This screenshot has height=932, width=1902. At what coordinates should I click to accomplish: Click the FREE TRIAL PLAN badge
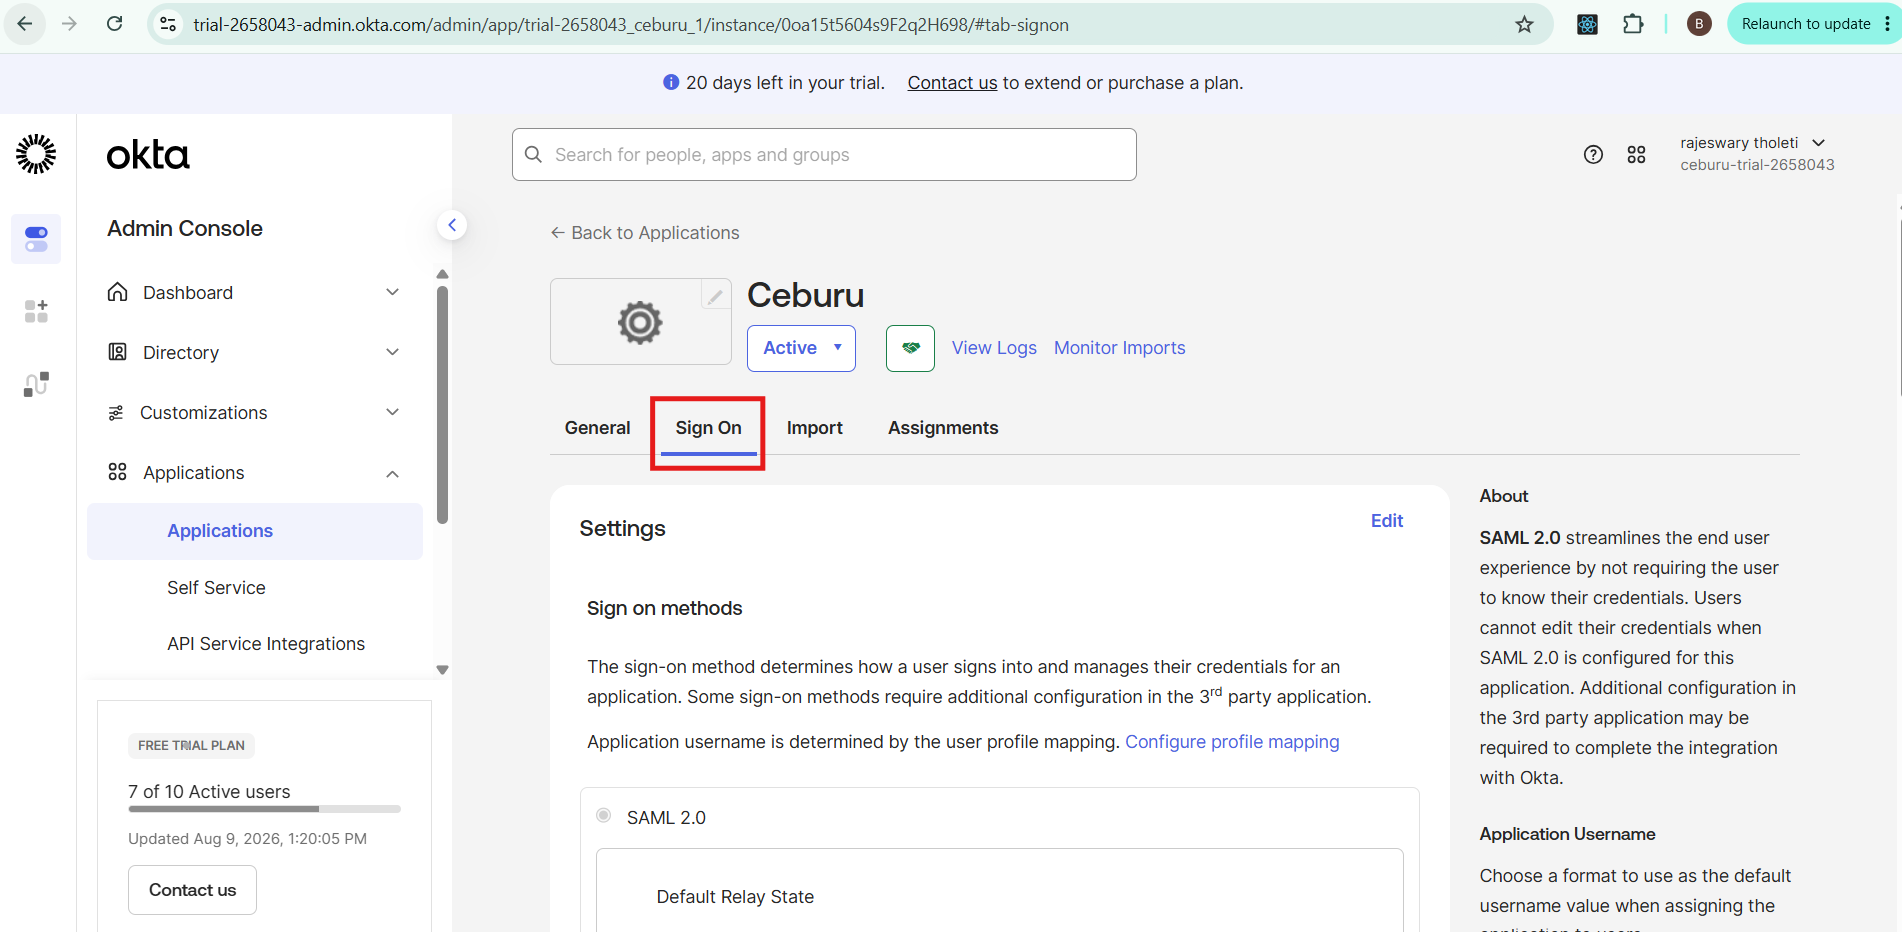(191, 746)
